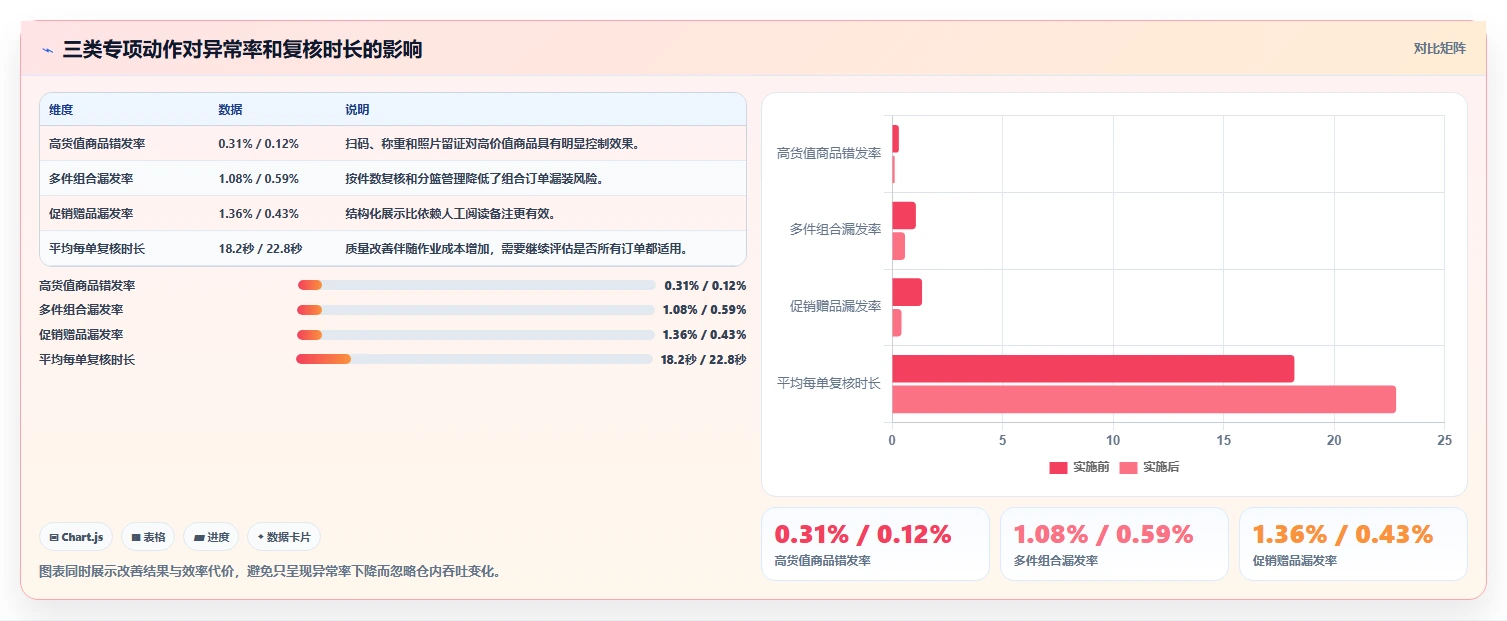1507x621 pixels.
Task: Click the 高货值商品错发率 progress bar
Action: click(x=476, y=285)
